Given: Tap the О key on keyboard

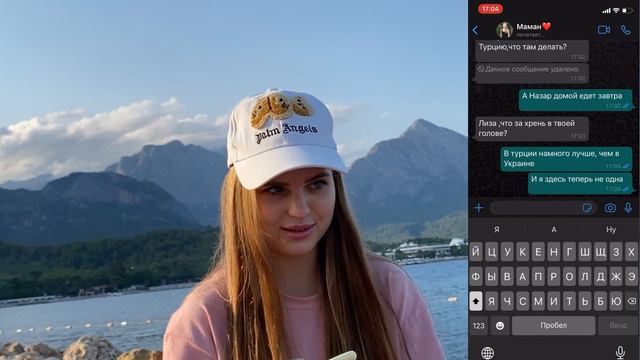Looking at the screenshot, I should tap(569, 277).
